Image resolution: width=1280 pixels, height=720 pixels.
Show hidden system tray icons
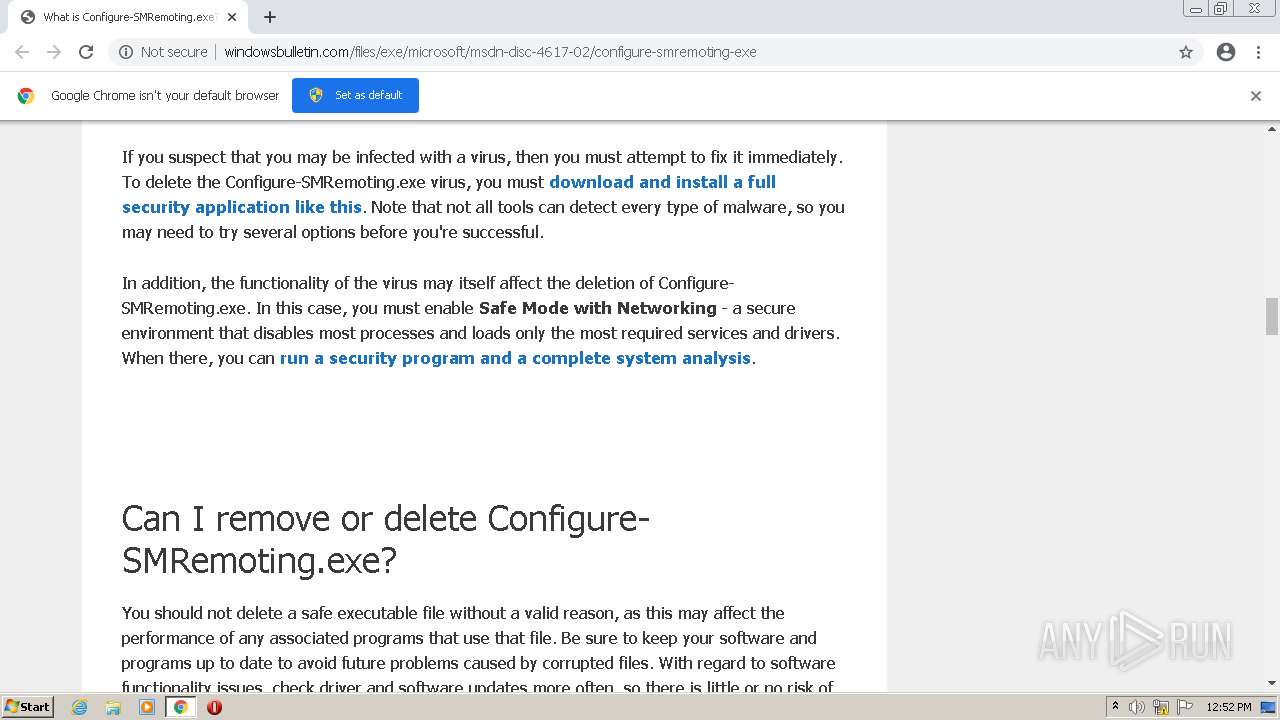pyautogui.click(x=1115, y=707)
